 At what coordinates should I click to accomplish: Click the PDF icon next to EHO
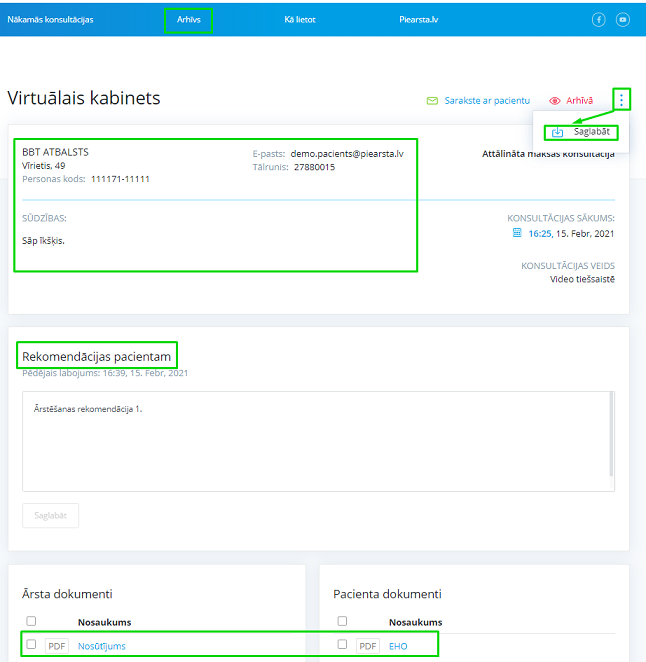pyautogui.click(x=368, y=646)
